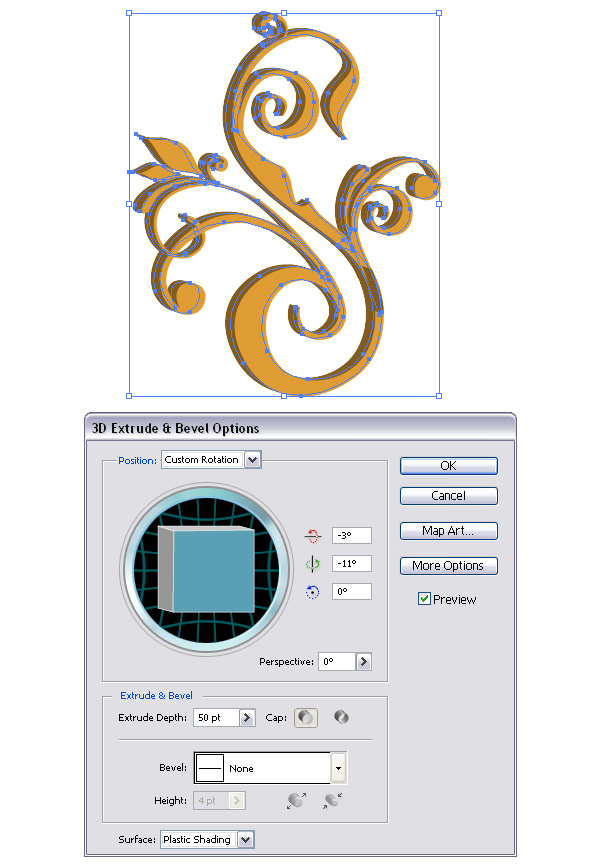Click the OK button
The image size is (600, 865).
pyautogui.click(x=448, y=466)
